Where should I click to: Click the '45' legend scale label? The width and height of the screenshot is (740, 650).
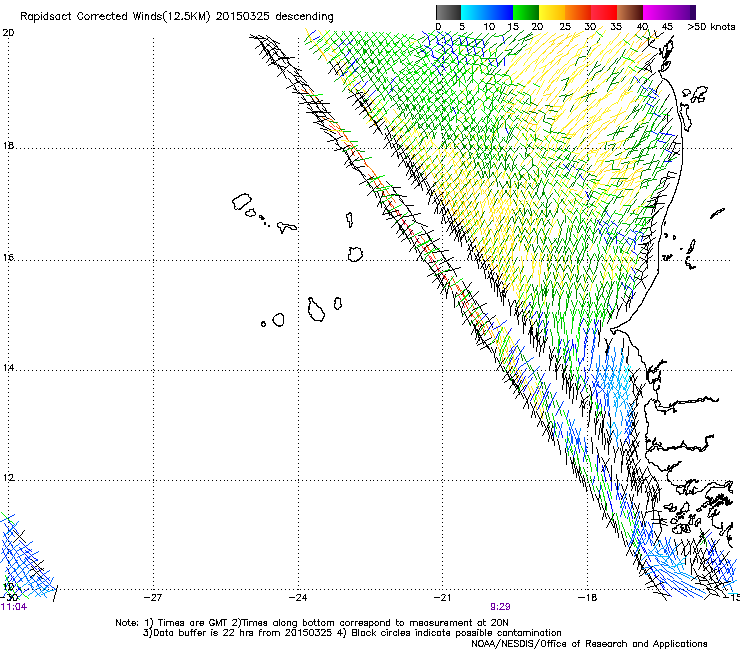click(x=667, y=27)
